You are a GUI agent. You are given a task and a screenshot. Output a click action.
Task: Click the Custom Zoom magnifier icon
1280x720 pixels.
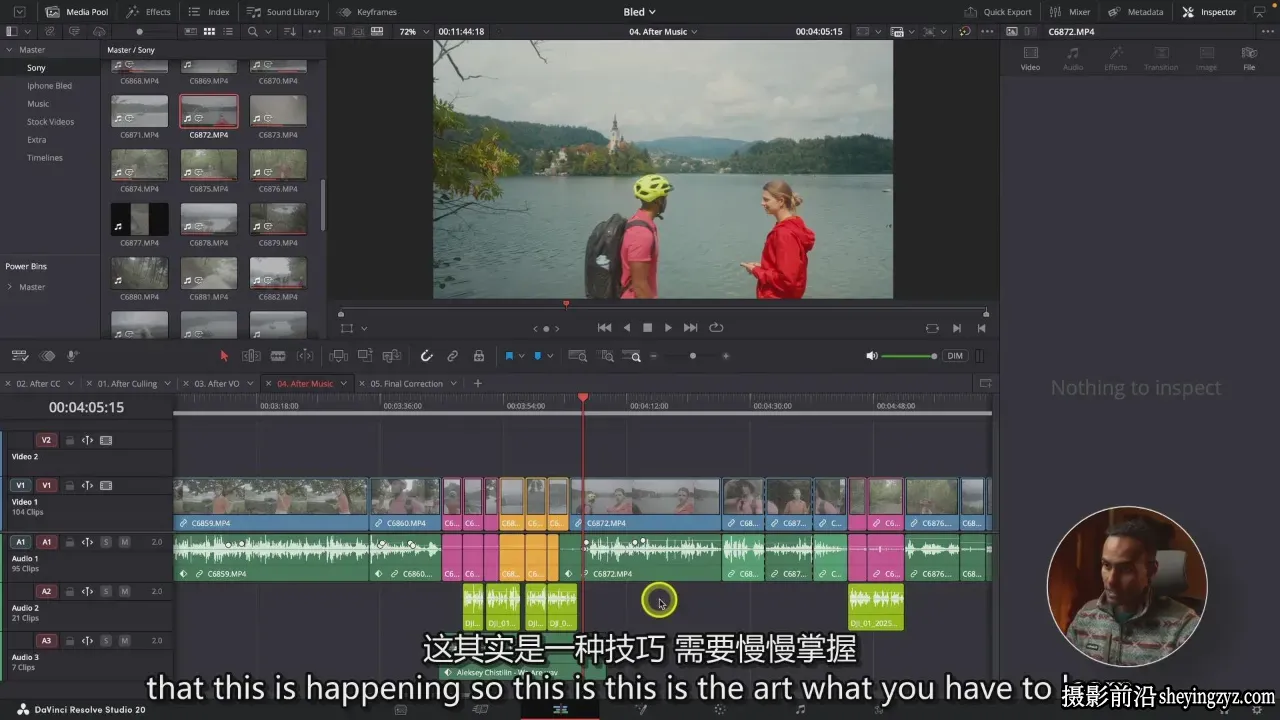click(632, 356)
